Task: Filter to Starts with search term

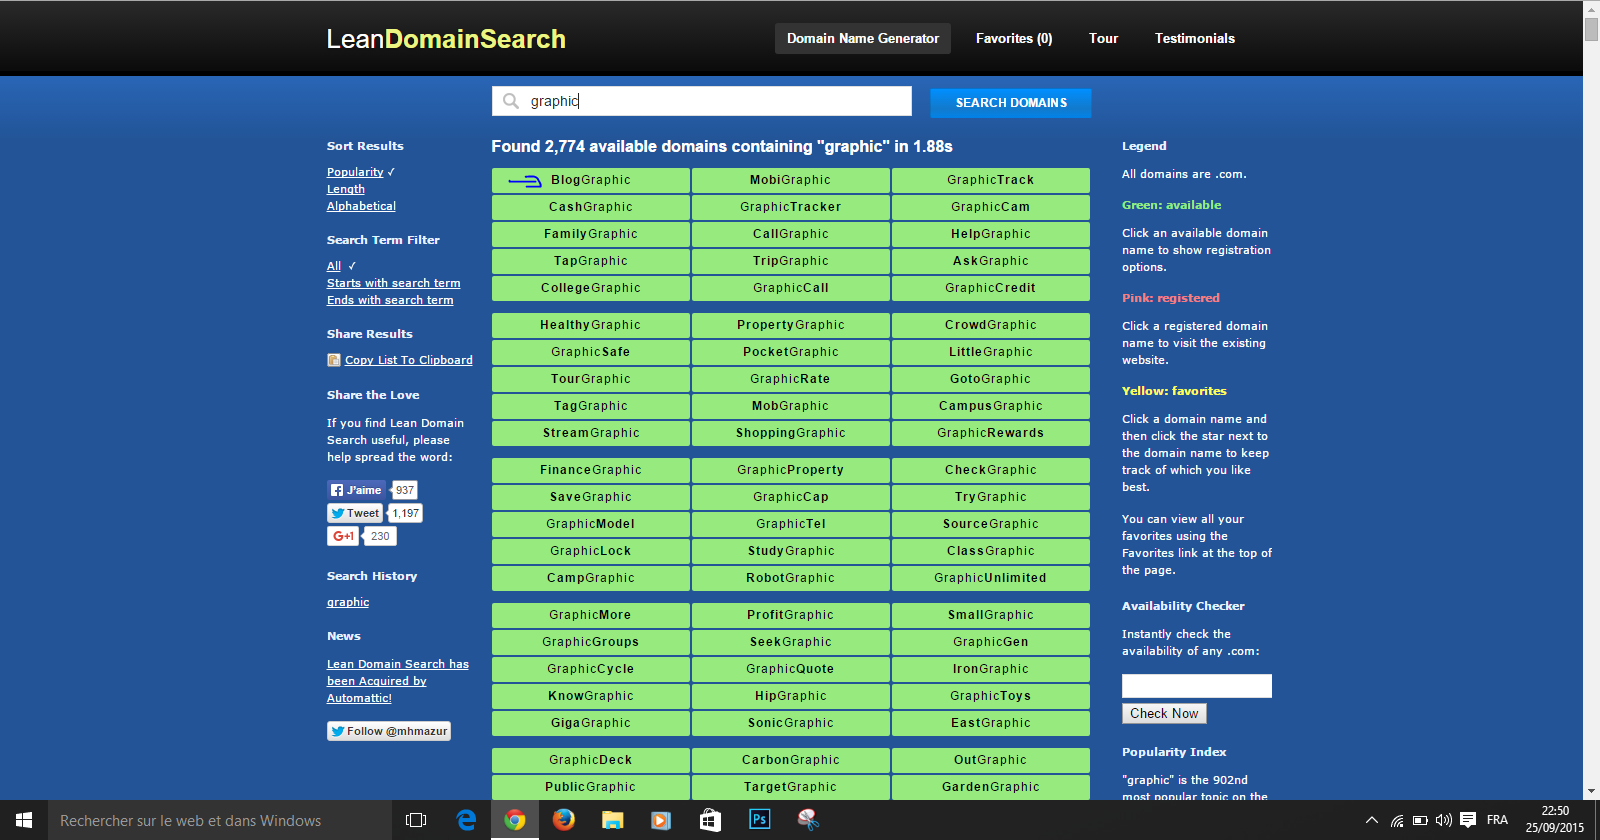Action: pos(394,283)
